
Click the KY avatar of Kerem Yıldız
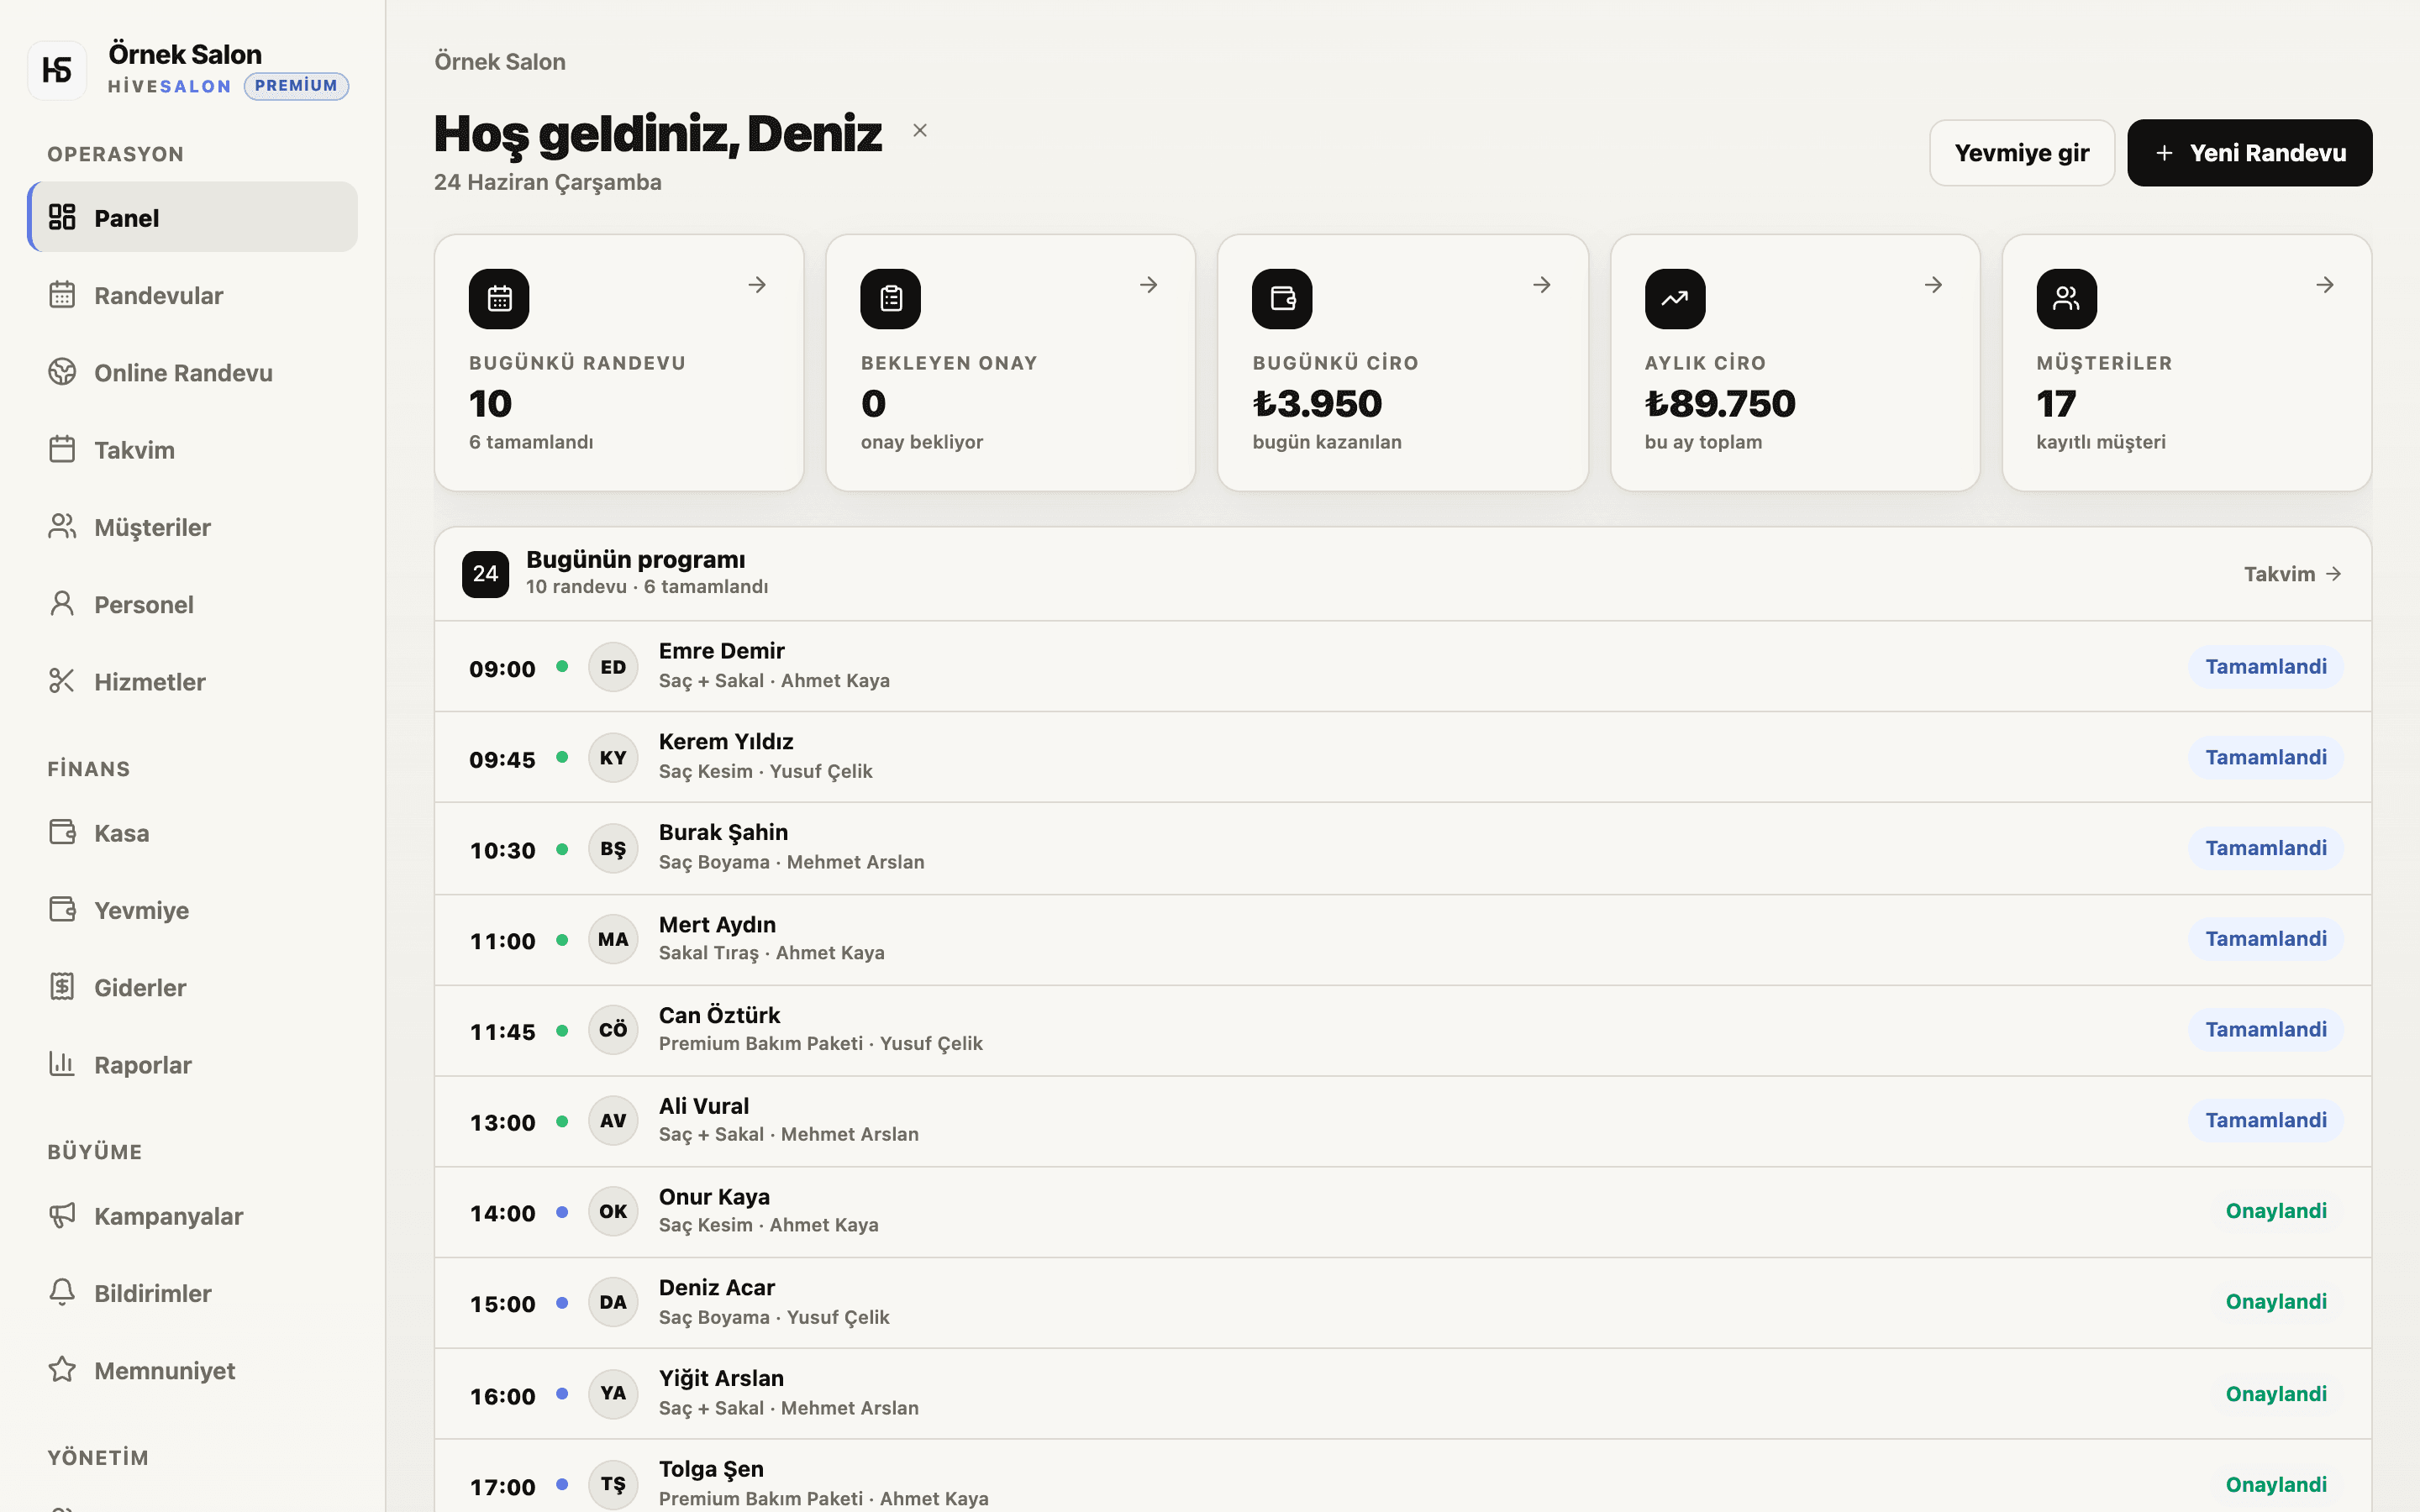point(613,758)
